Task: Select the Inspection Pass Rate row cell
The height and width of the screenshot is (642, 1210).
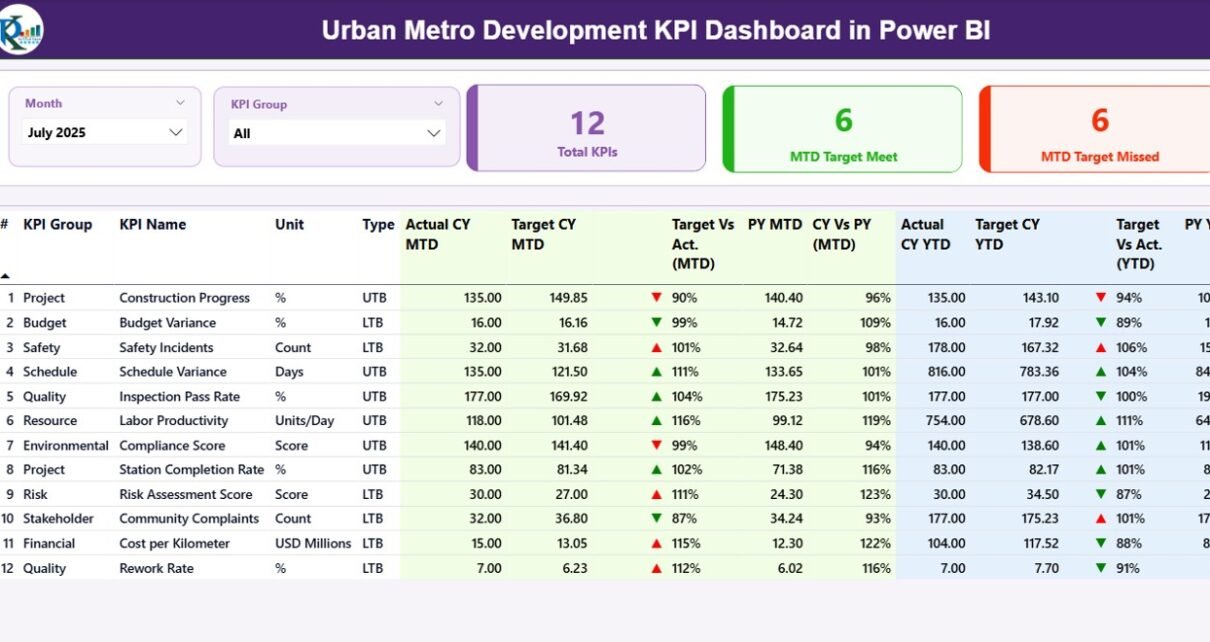Action: (x=179, y=397)
